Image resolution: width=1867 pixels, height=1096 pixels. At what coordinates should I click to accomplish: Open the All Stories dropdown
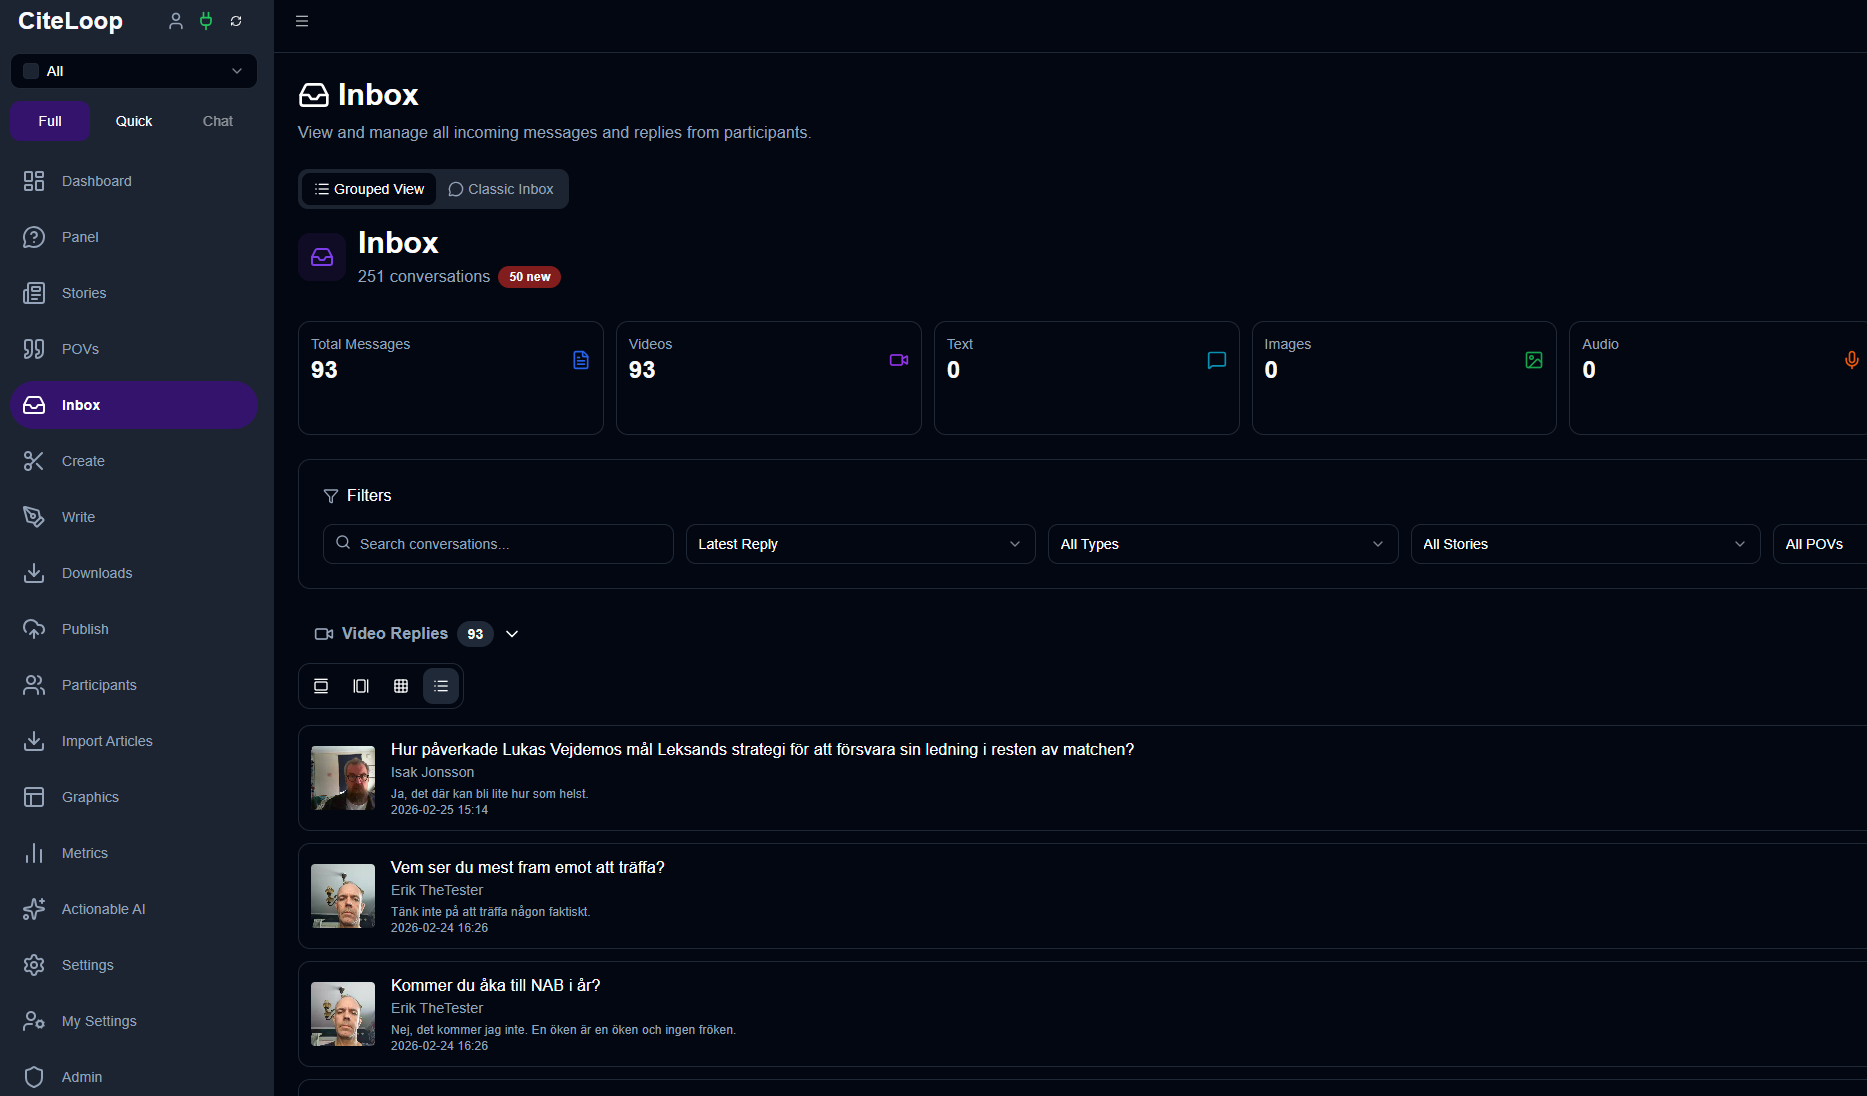(1585, 544)
